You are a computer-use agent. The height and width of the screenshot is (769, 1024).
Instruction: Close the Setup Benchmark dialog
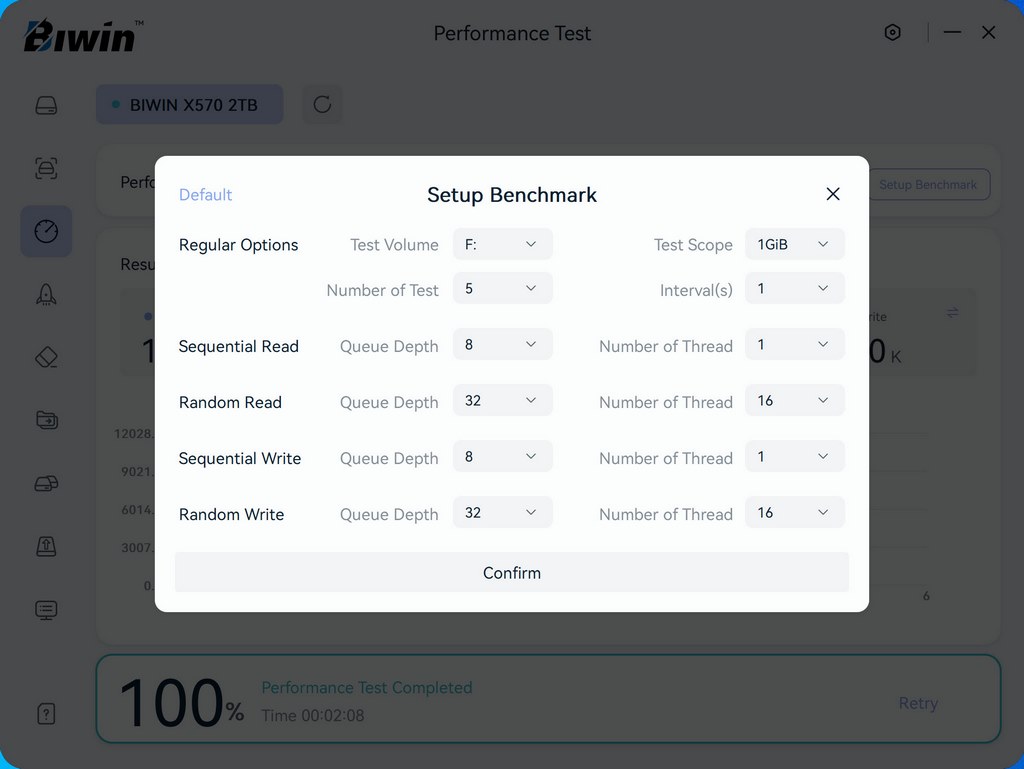pos(833,194)
